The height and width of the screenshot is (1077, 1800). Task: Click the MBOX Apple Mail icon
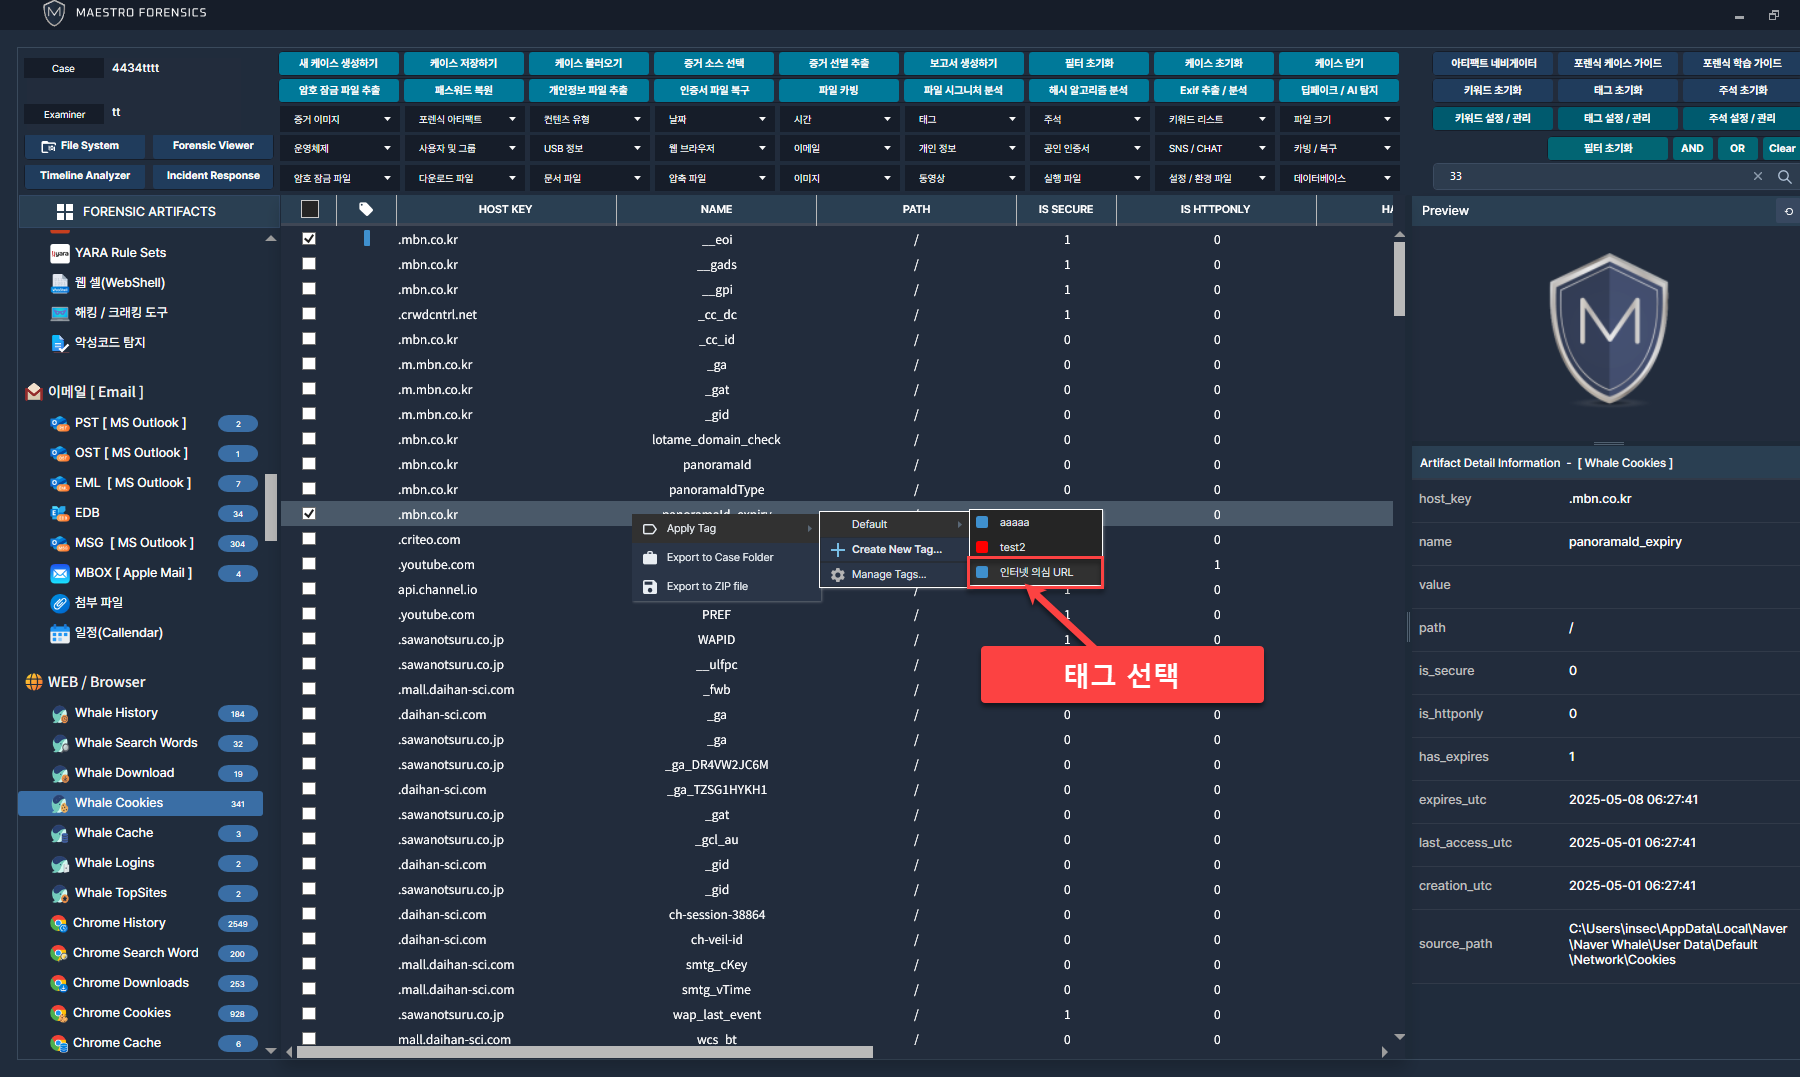click(60, 573)
